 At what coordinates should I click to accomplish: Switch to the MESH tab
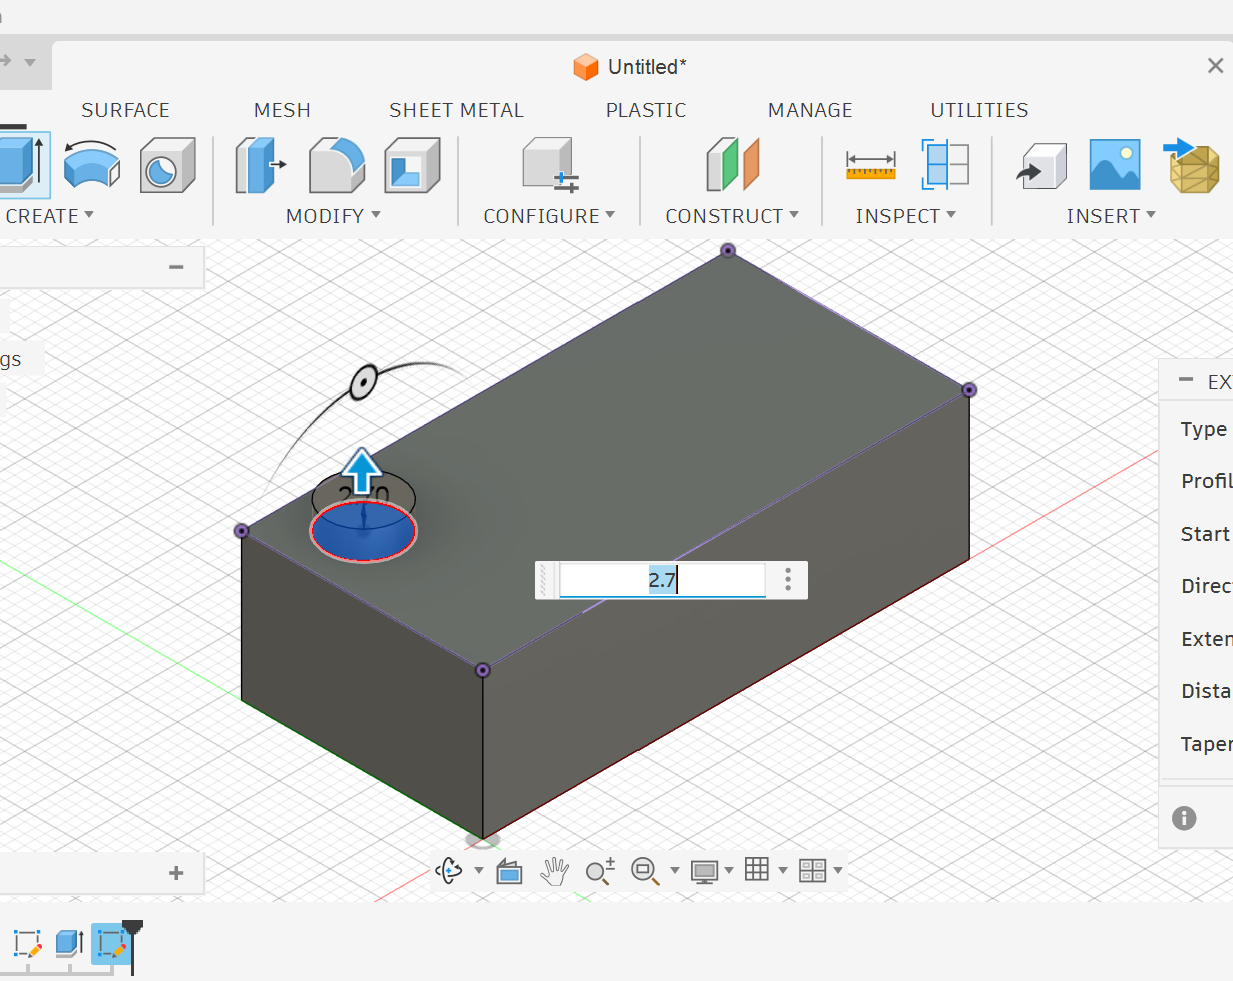point(282,110)
